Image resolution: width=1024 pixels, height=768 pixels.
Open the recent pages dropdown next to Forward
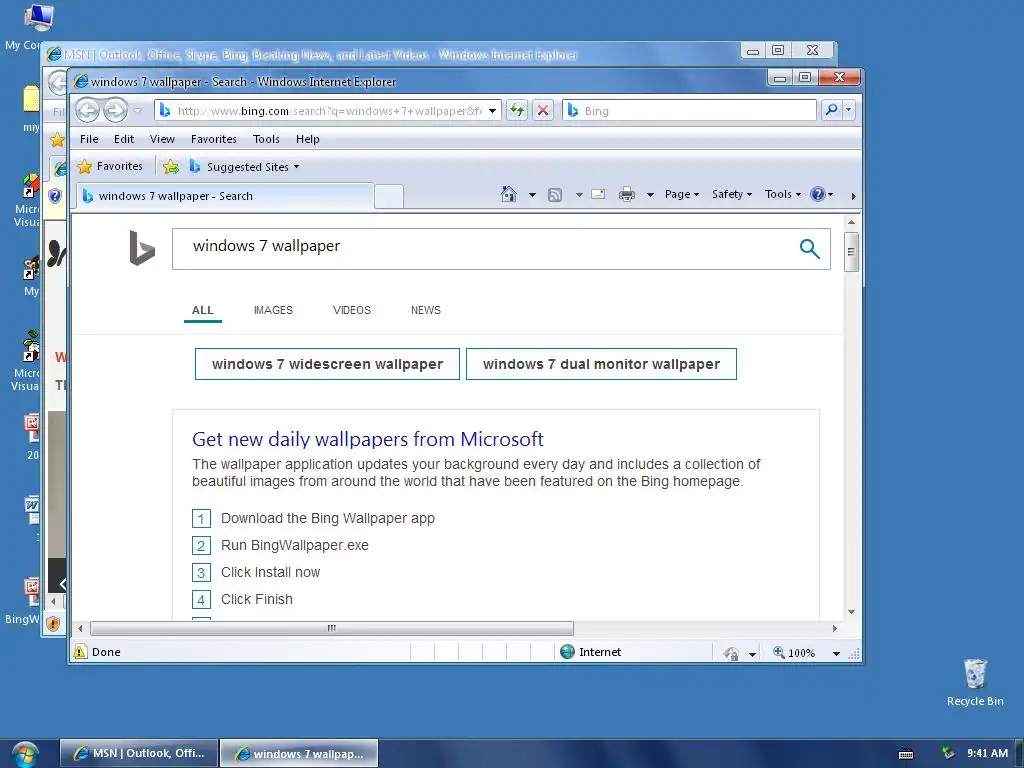137,110
